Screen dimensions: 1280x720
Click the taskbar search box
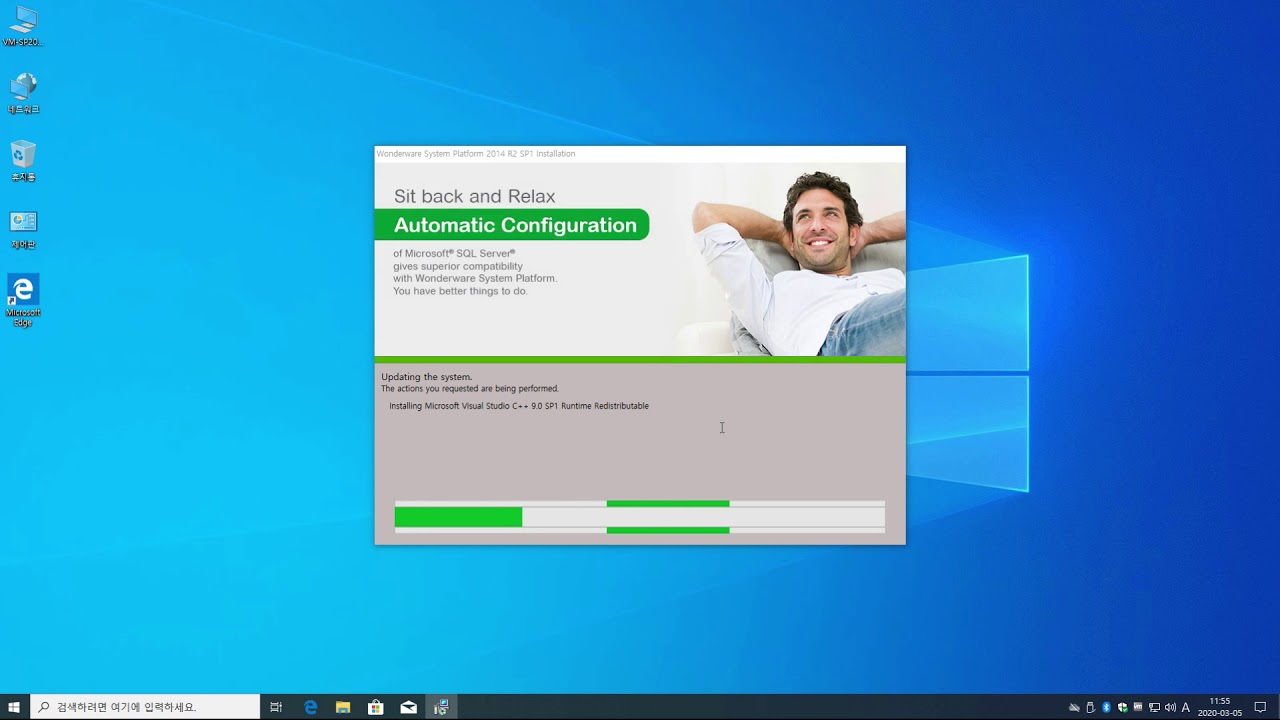[x=145, y=707]
